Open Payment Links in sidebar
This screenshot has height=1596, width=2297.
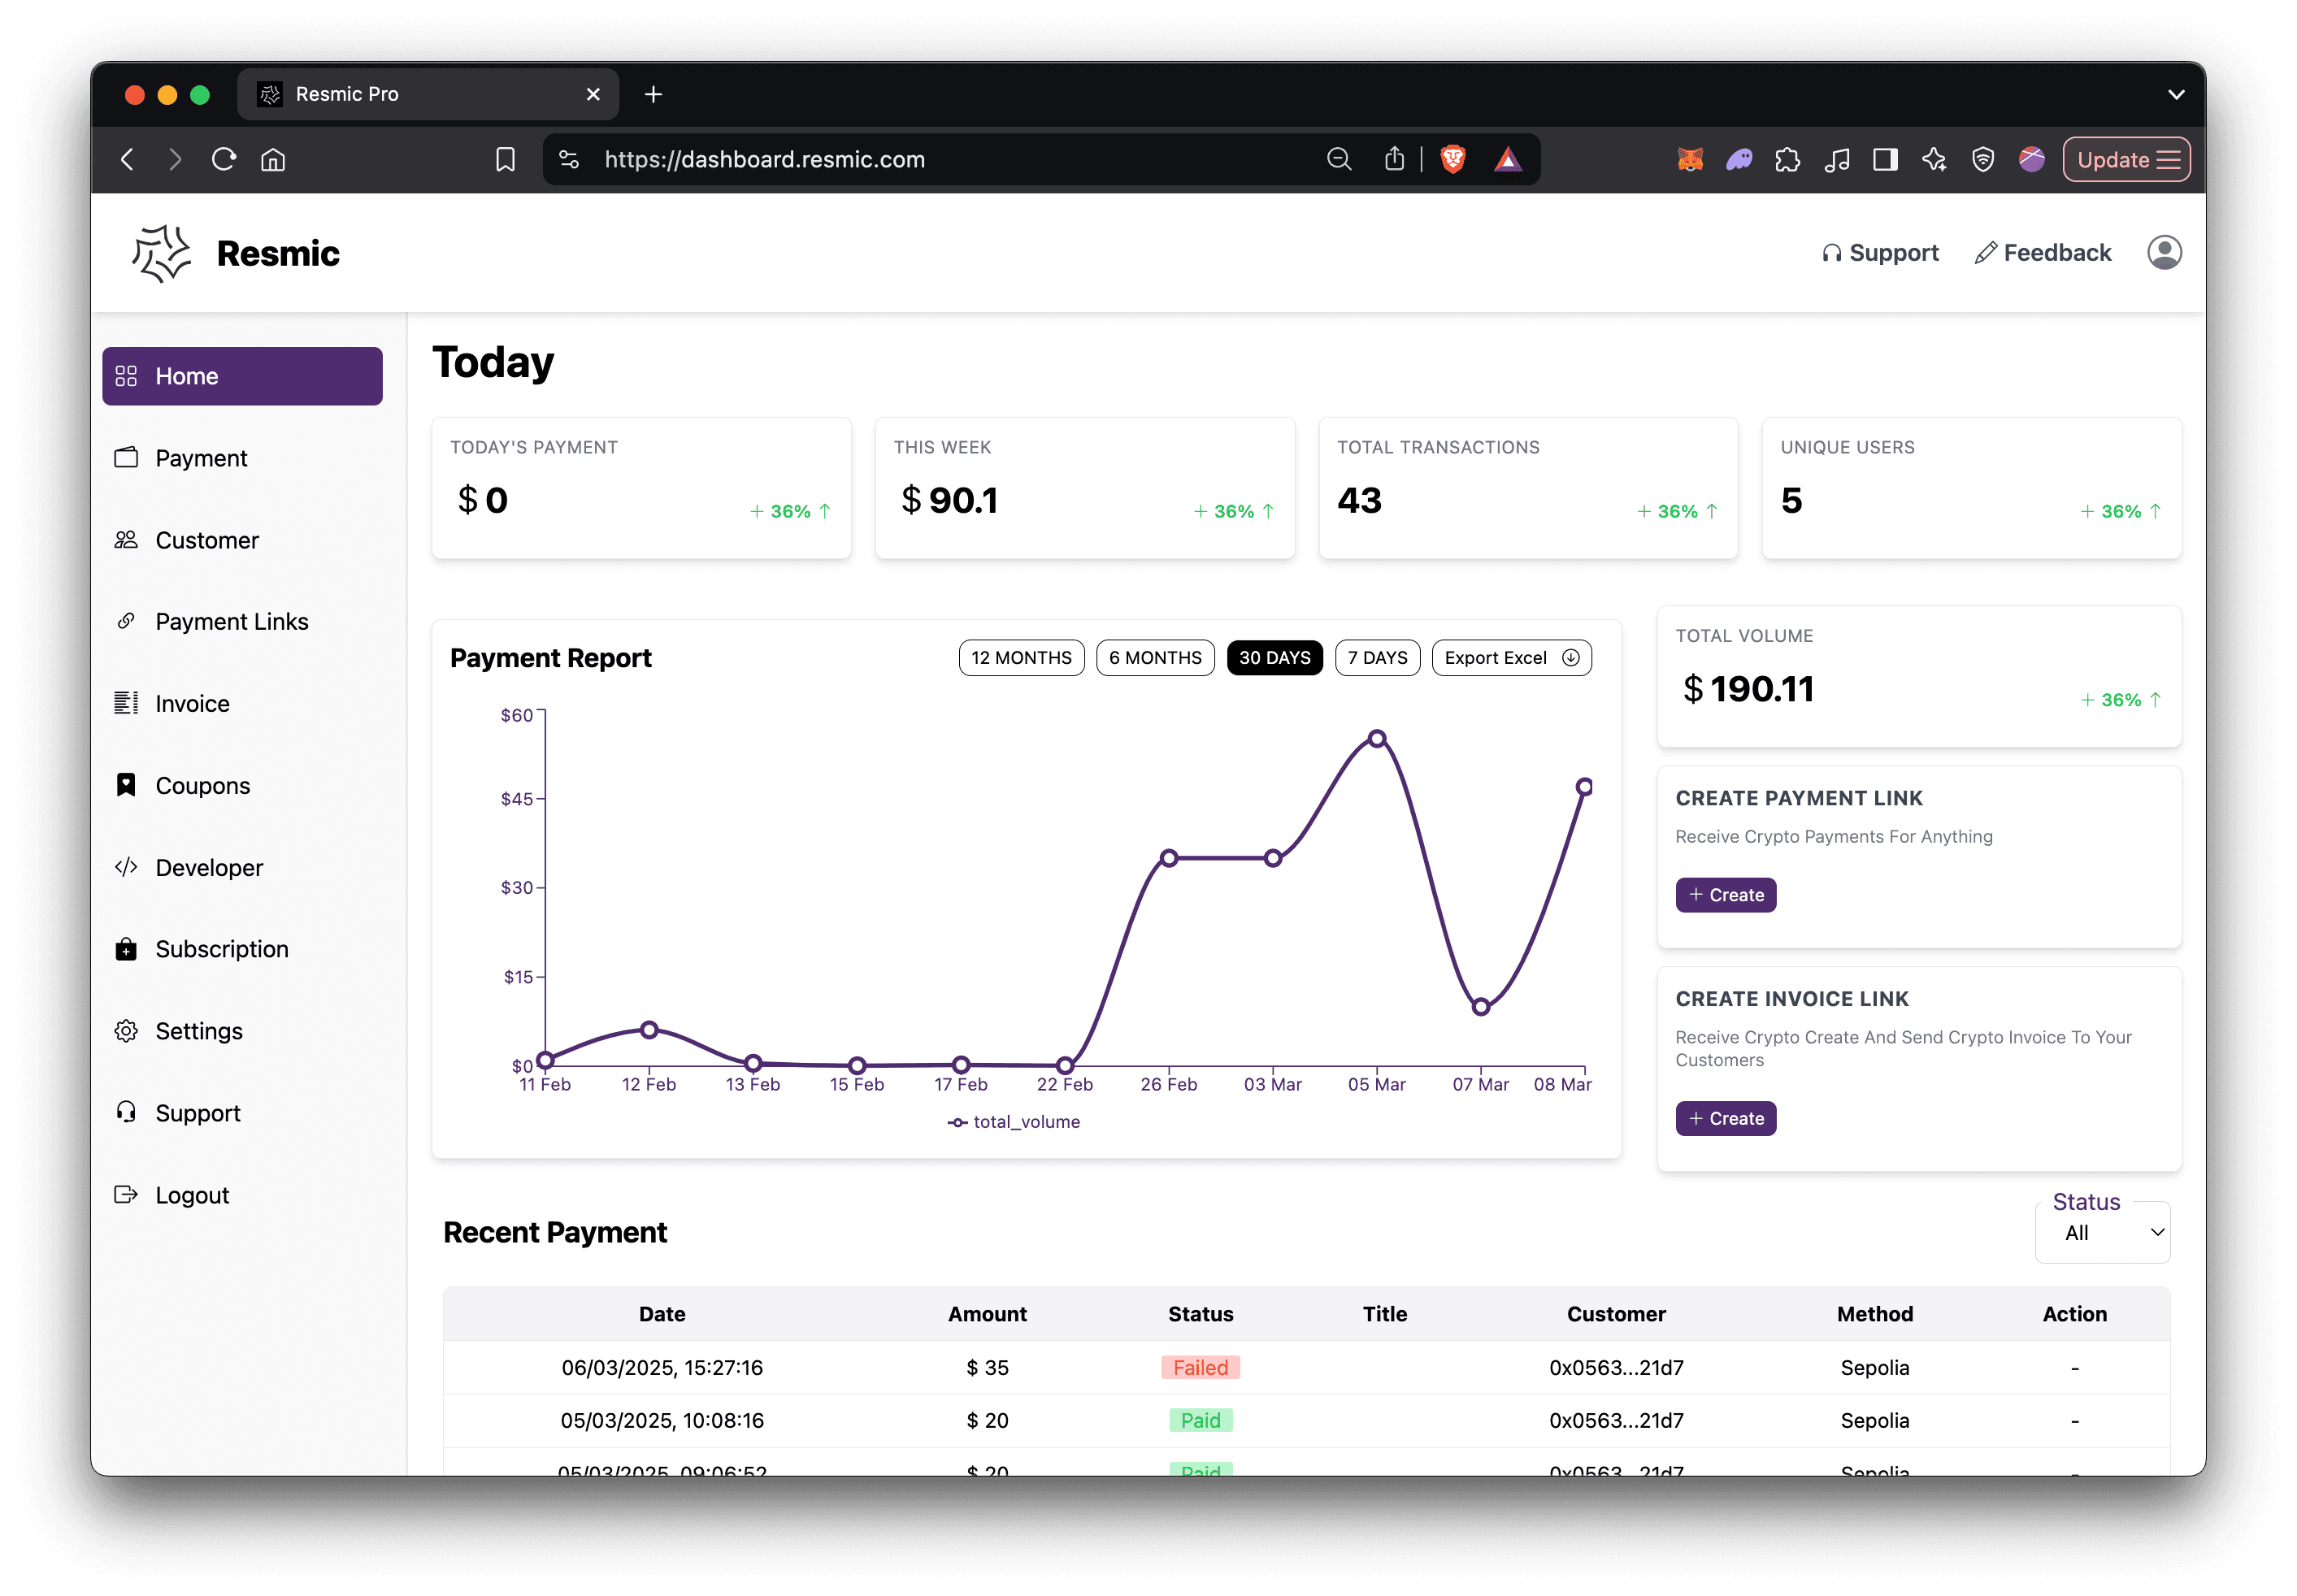231,622
